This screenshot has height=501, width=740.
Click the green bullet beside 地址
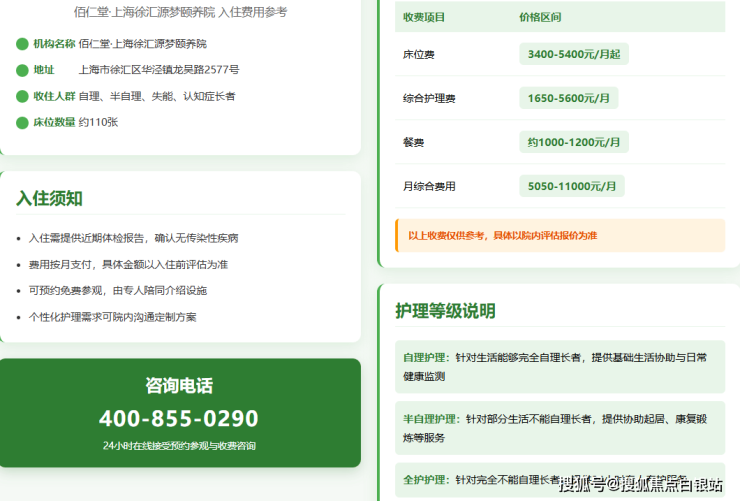pyautogui.click(x=22, y=70)
